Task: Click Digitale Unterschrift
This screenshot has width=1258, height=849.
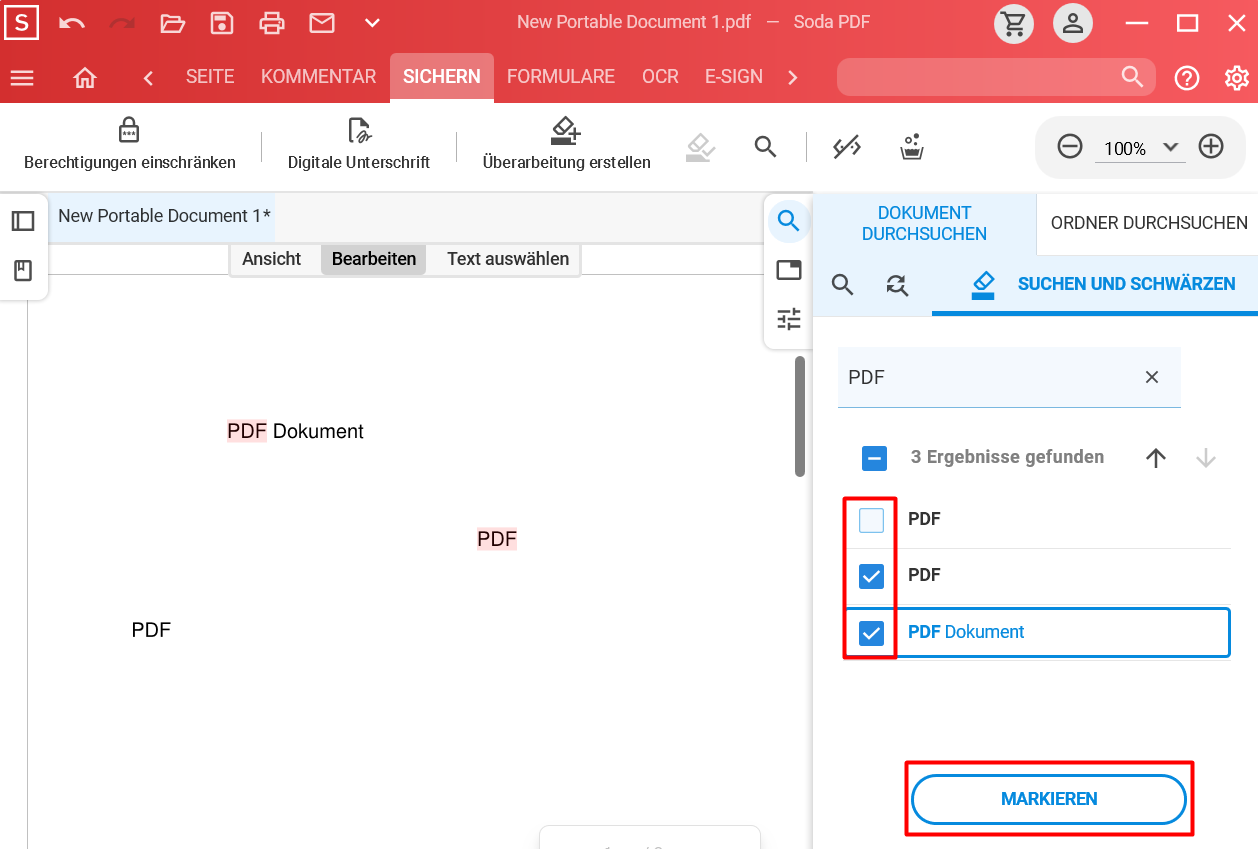Action: (x=359, y=145)
